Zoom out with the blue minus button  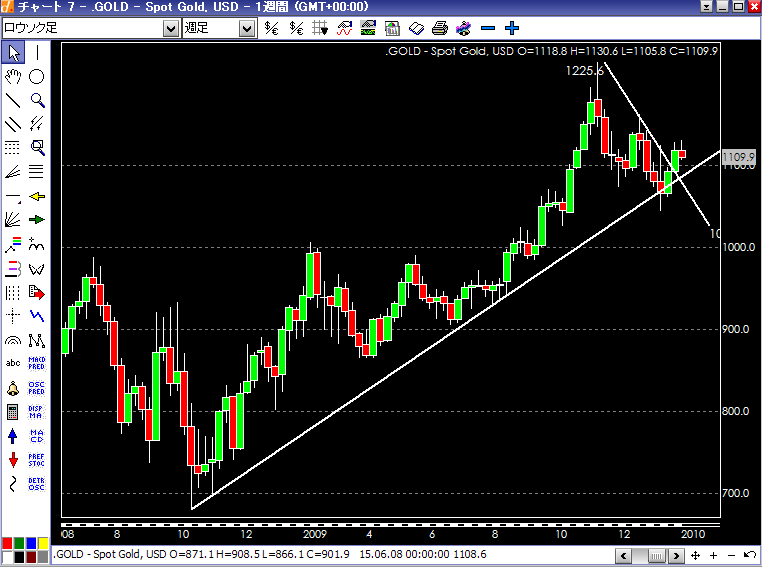pos(488,29)
